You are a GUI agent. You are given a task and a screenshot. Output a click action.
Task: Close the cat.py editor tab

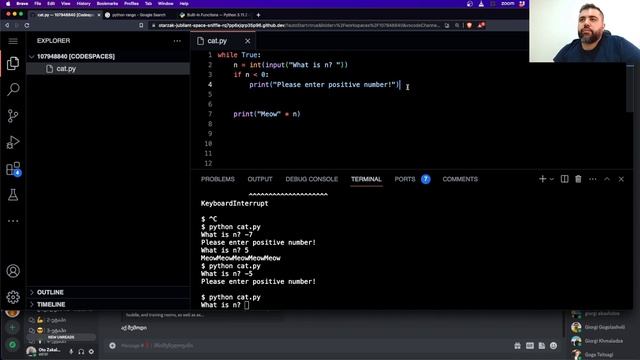coord(247,41)
